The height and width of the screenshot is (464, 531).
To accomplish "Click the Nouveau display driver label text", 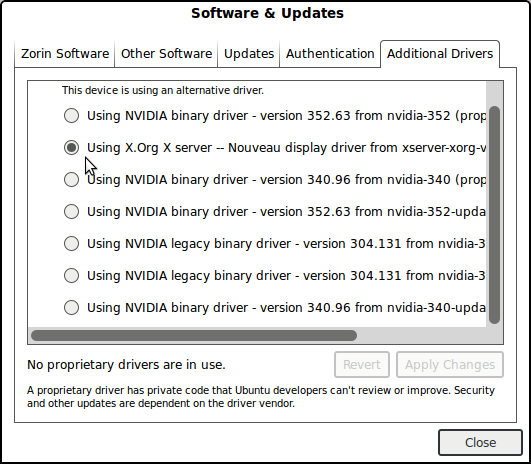I will click(286, 148).
